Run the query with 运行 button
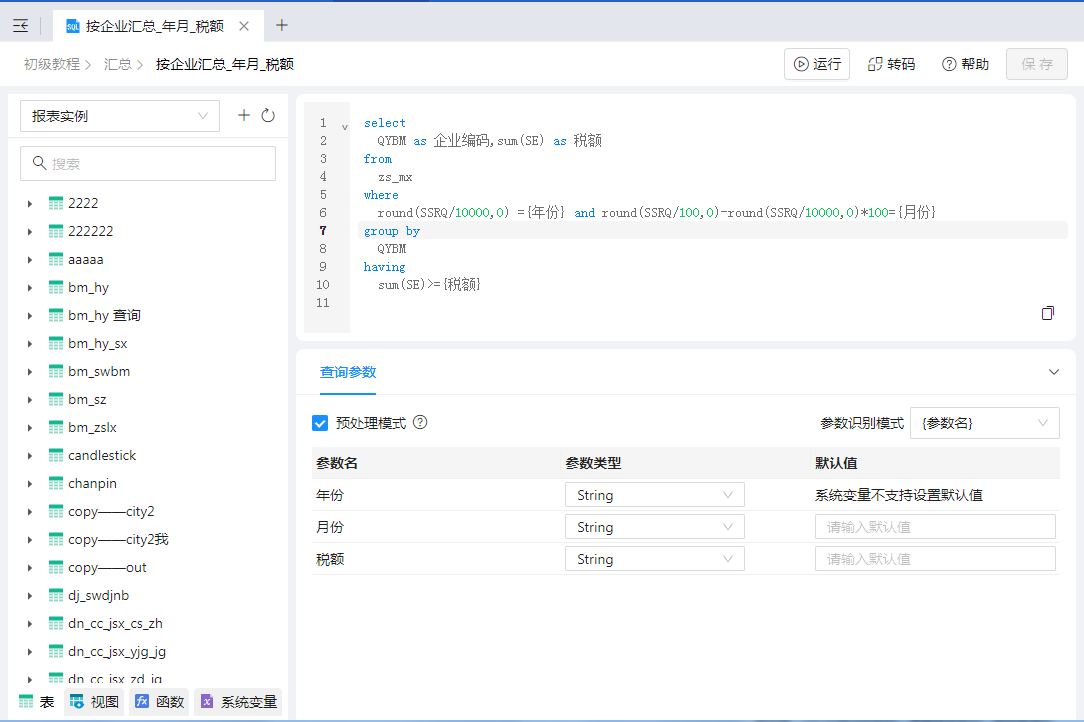The image size is (1084, 722). 817,64
